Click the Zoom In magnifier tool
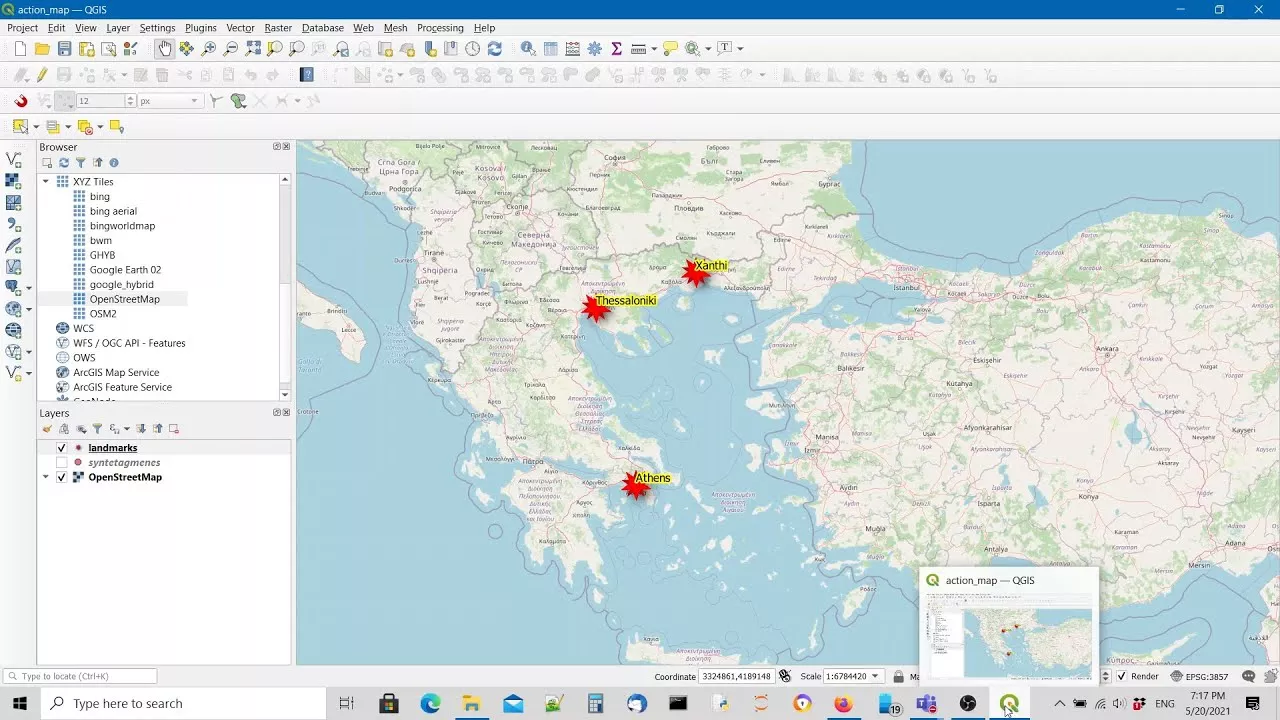Viewport: 1280px width, 720px height. pos(208,48)
